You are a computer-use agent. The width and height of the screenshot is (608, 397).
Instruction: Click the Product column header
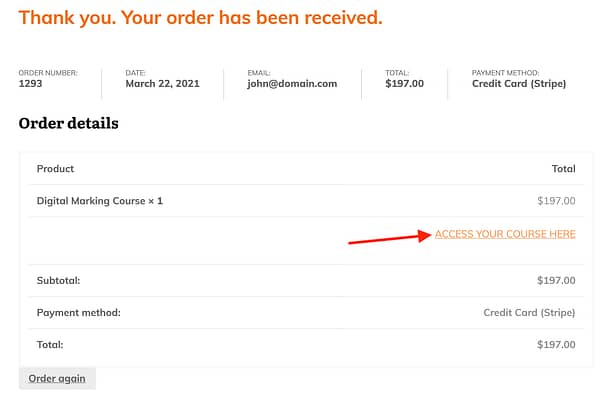pos(55,169)
